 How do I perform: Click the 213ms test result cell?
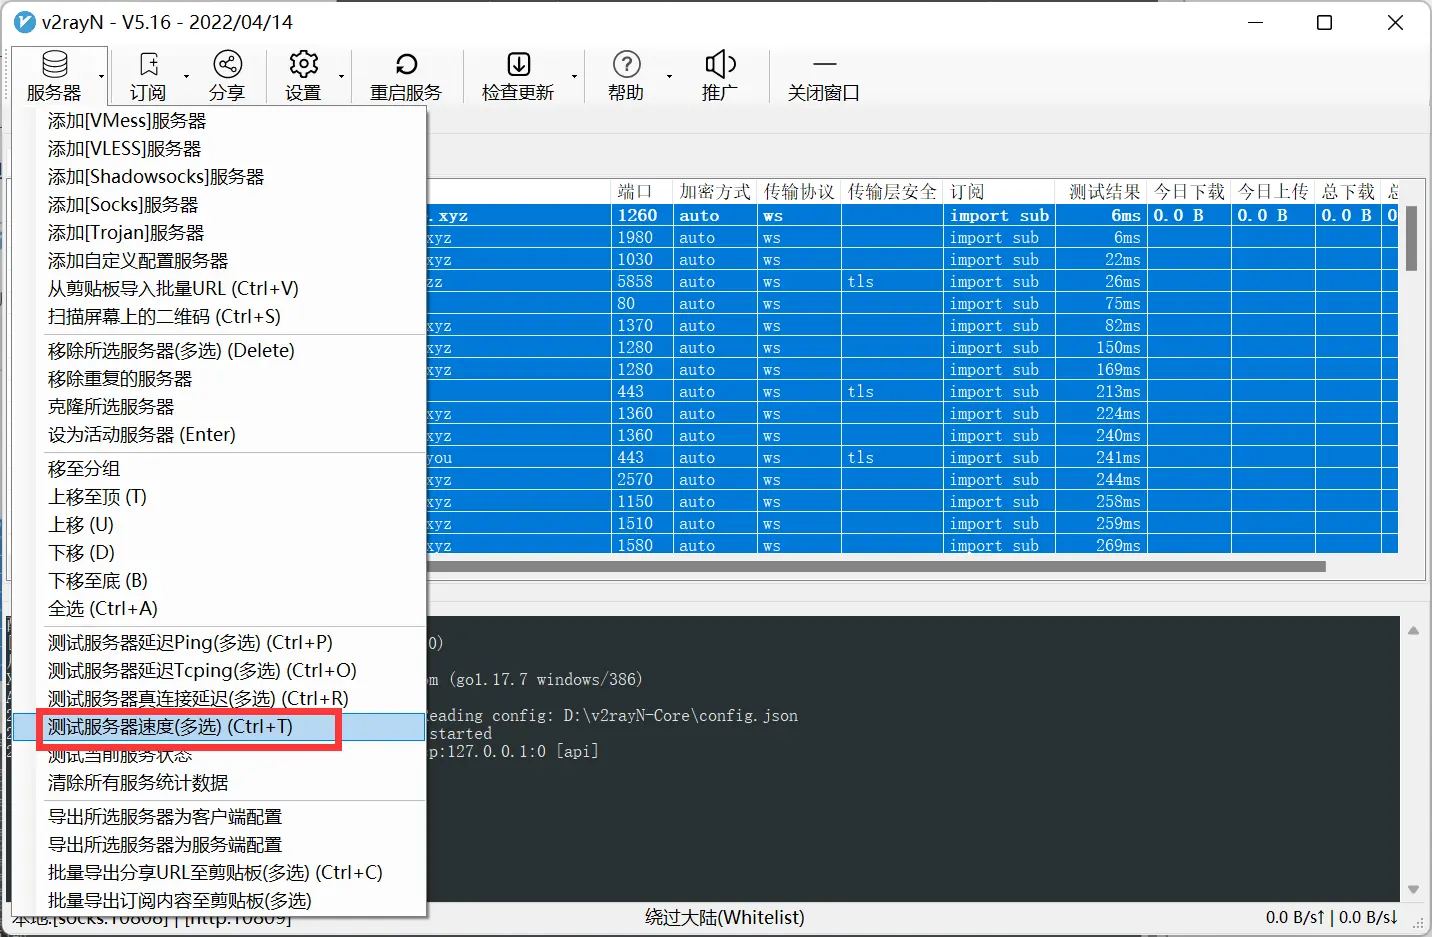click(1101, 392)
